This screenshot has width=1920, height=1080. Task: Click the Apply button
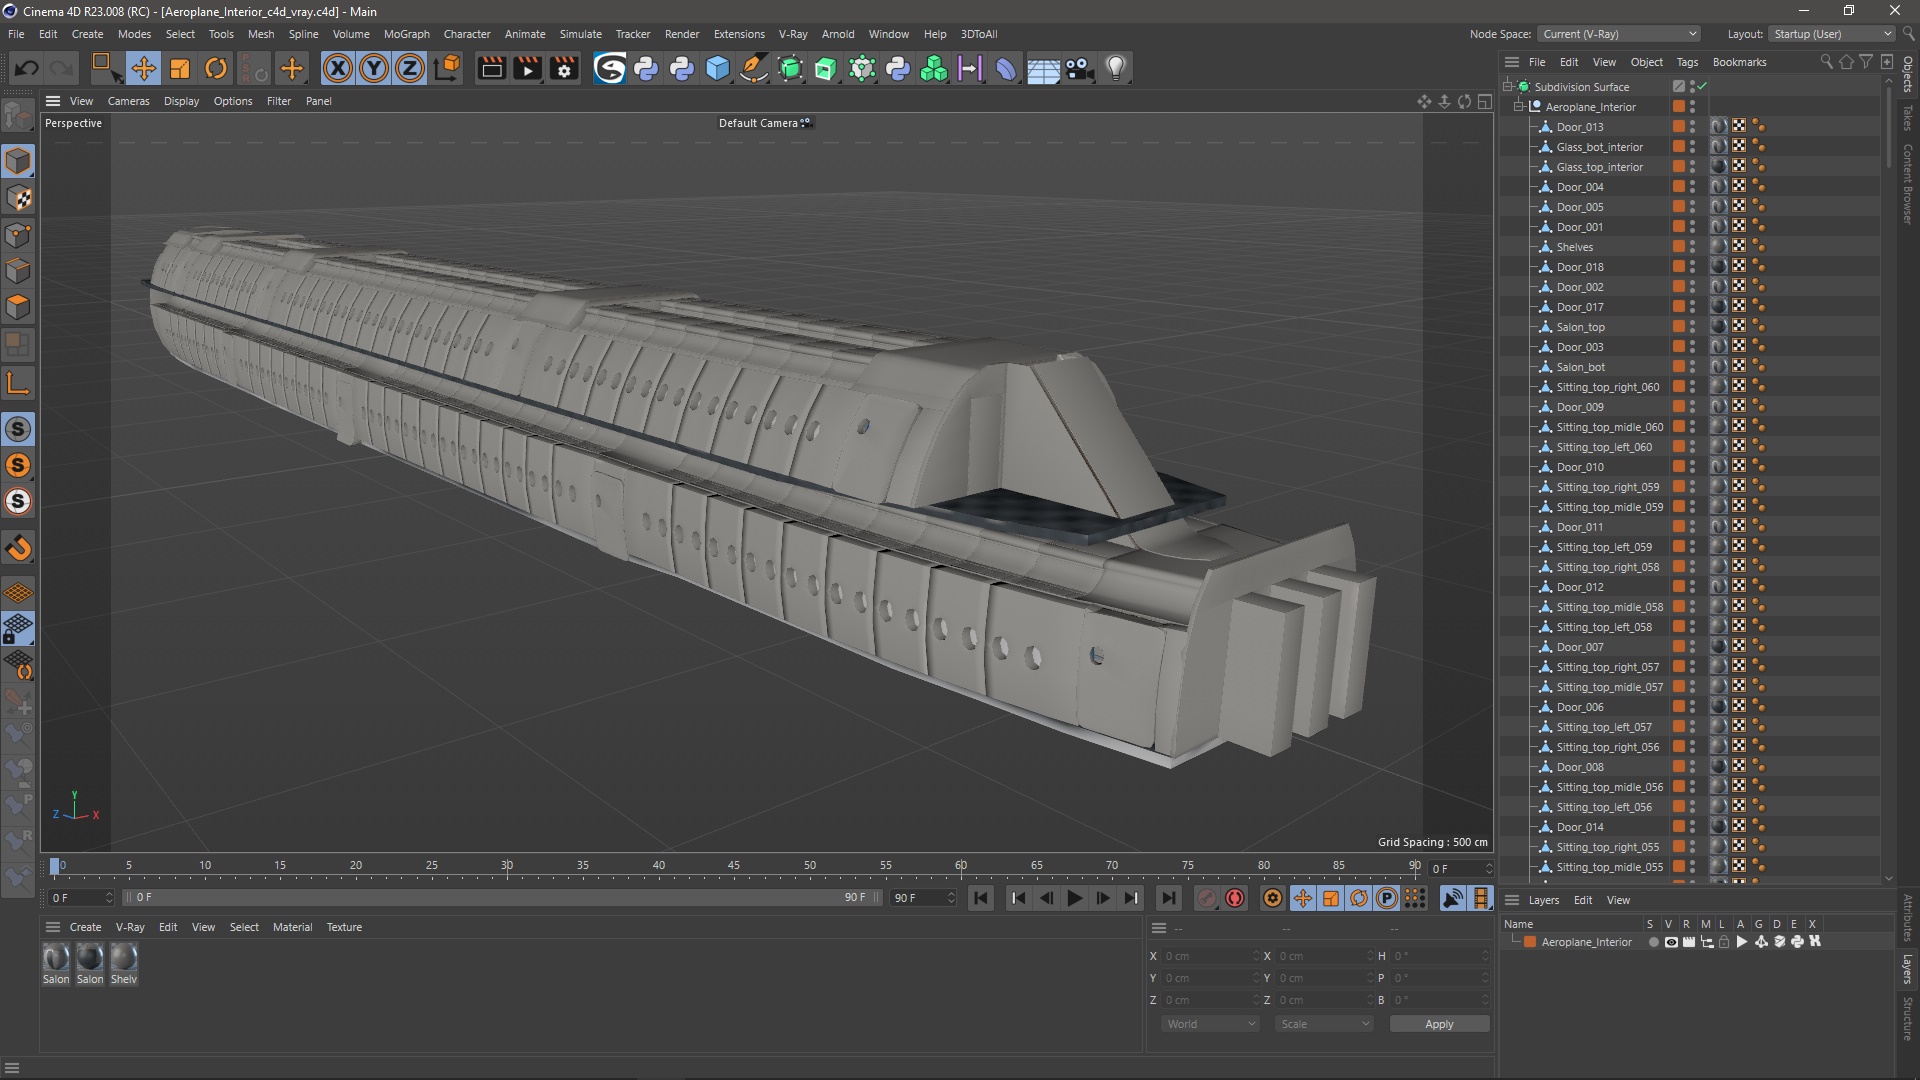pyautogui.click(x=1439, y=1024)
